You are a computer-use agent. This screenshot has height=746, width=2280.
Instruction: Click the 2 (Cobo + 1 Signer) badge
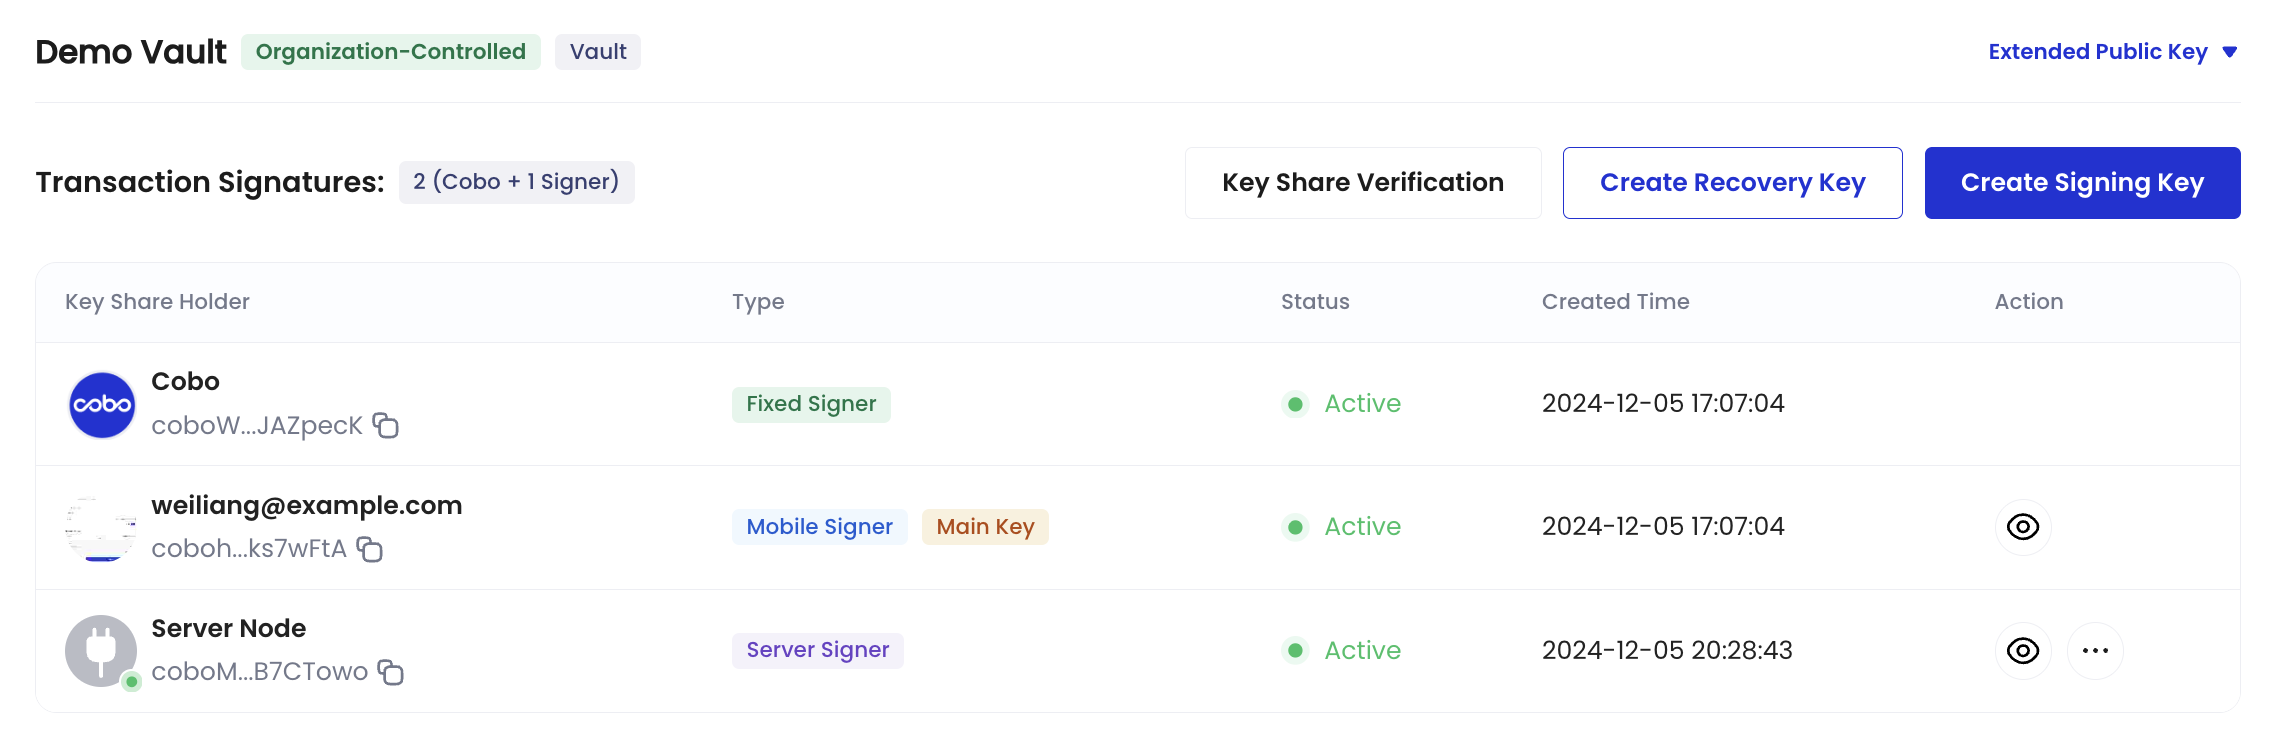(516, 182)
